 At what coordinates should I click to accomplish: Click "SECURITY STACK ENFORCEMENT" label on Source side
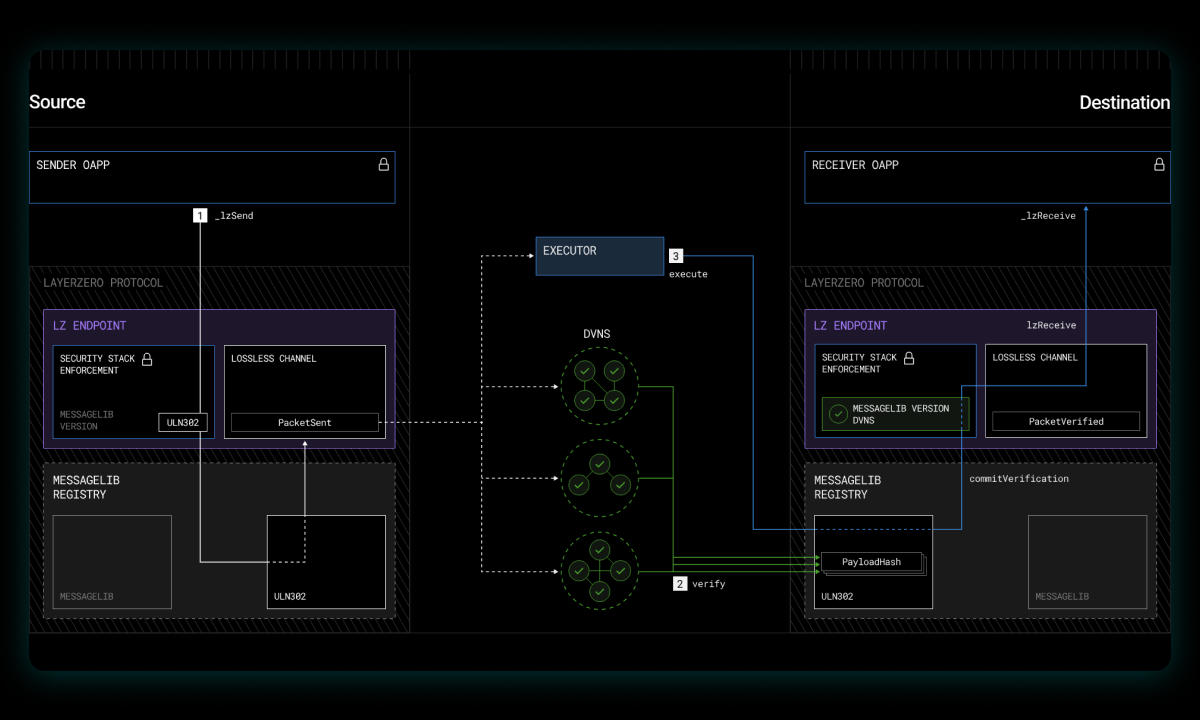tap(98, 364)
